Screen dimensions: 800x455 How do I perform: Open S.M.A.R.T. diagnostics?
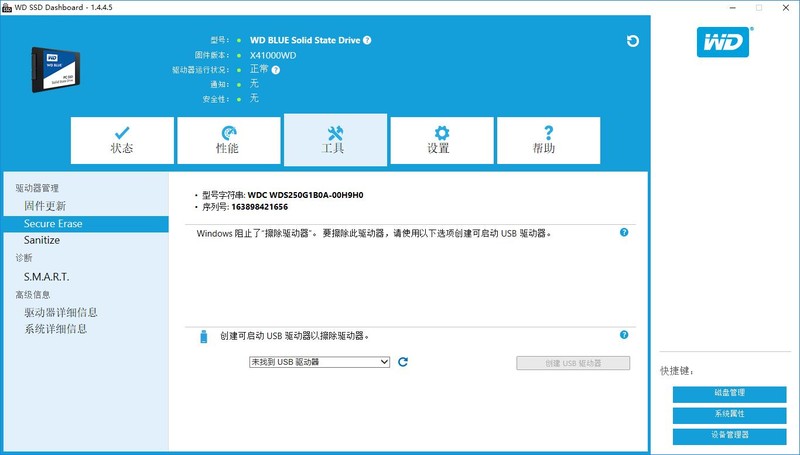point(46,277)
